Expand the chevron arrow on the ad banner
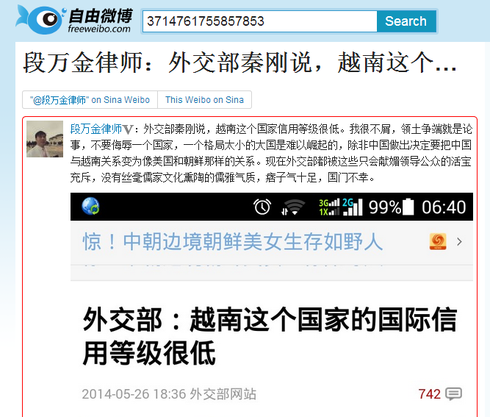Image resolution: width=490 pixels, height=417 pixels. 459,242
